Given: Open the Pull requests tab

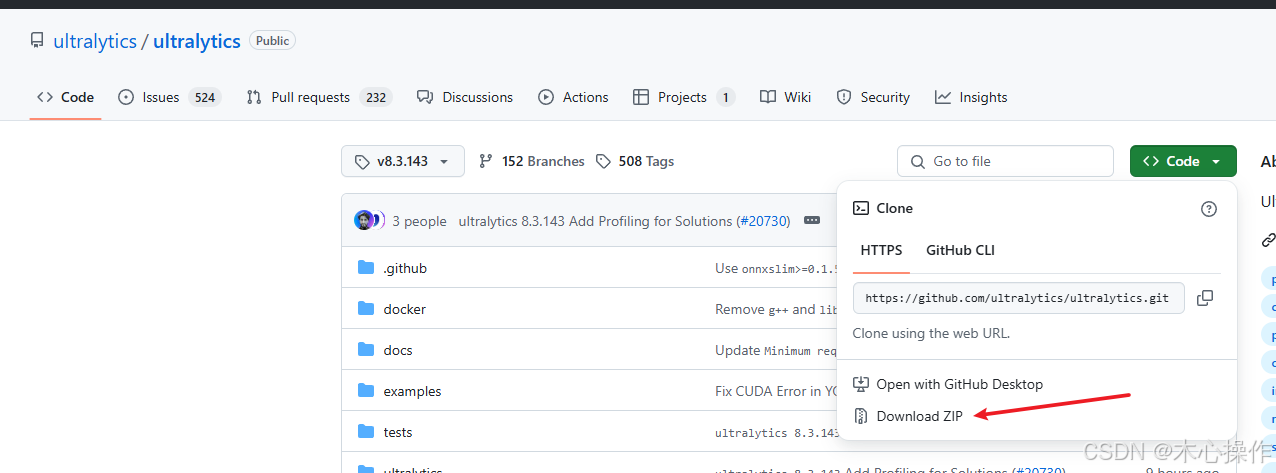Looking at the screenshot, I should click(x=318, y=97).
